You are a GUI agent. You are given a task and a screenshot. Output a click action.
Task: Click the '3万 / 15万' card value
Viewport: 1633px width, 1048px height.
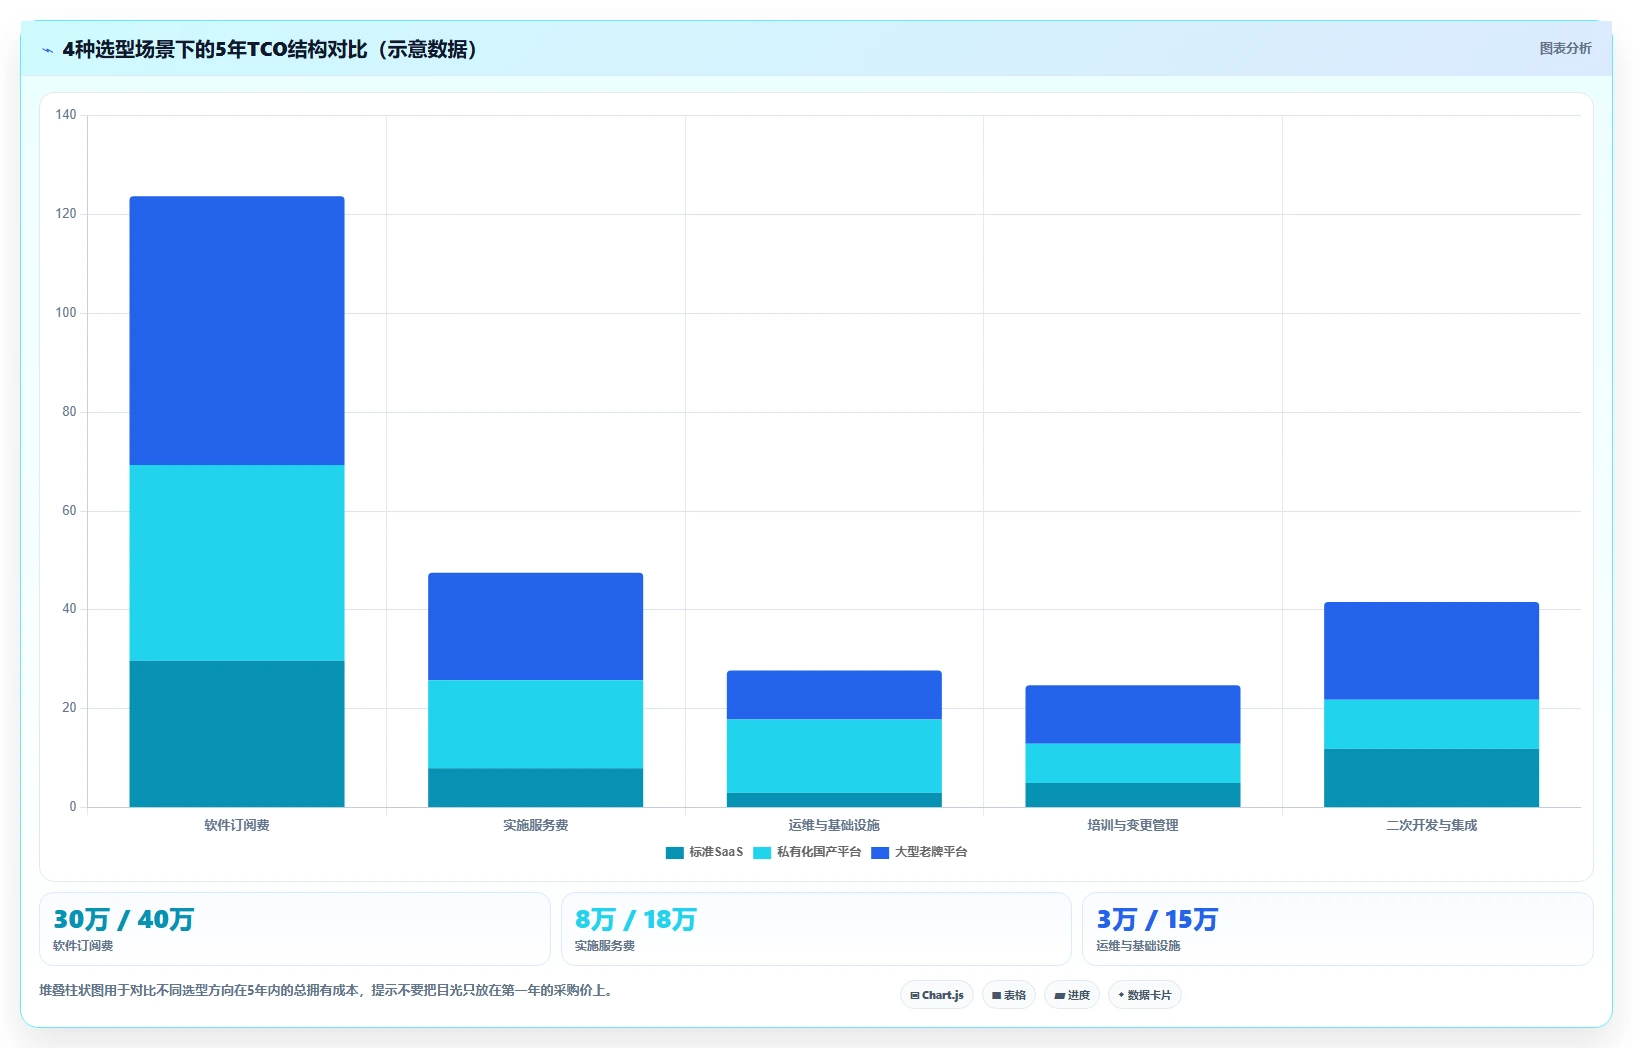tap(1157, 920)
